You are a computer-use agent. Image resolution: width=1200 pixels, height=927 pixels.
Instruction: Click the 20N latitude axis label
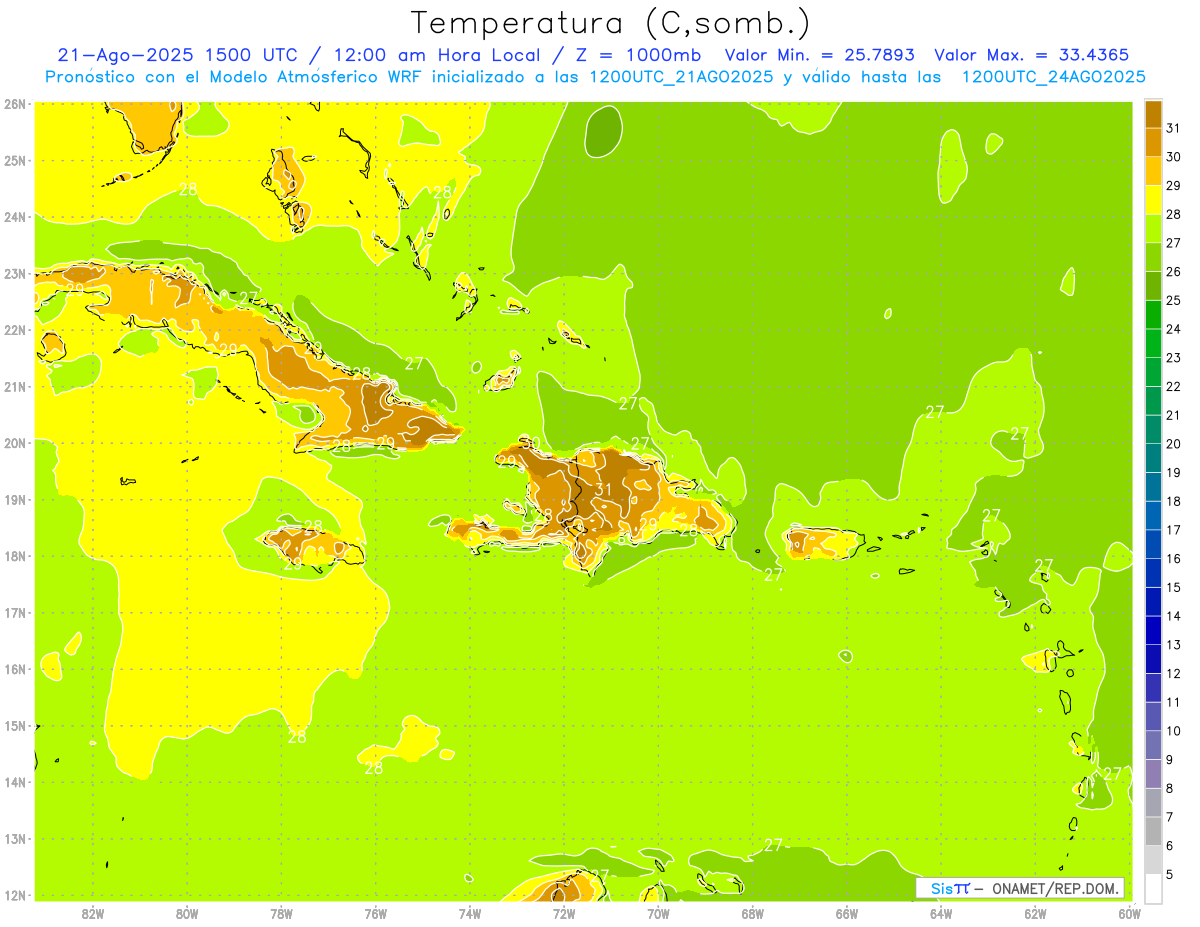(x=14, y=443)
